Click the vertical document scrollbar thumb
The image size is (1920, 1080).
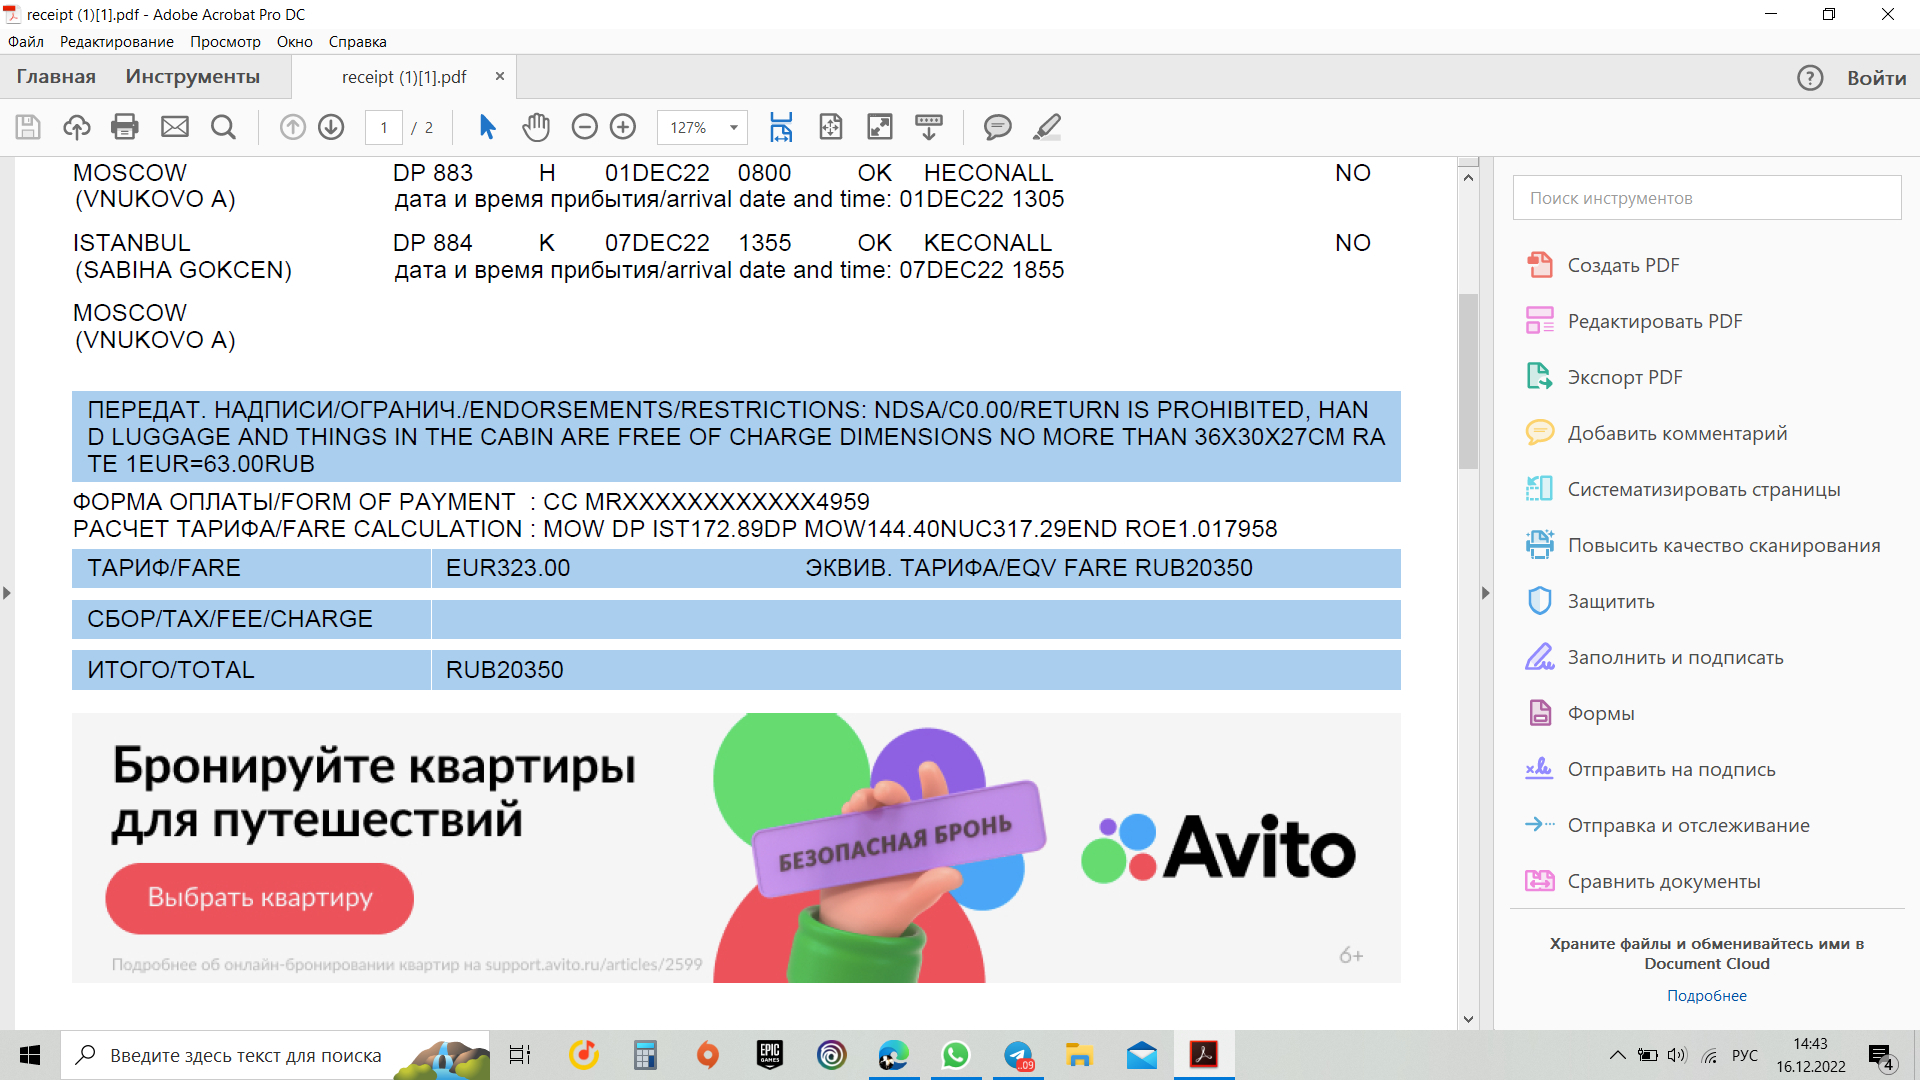1468,380
